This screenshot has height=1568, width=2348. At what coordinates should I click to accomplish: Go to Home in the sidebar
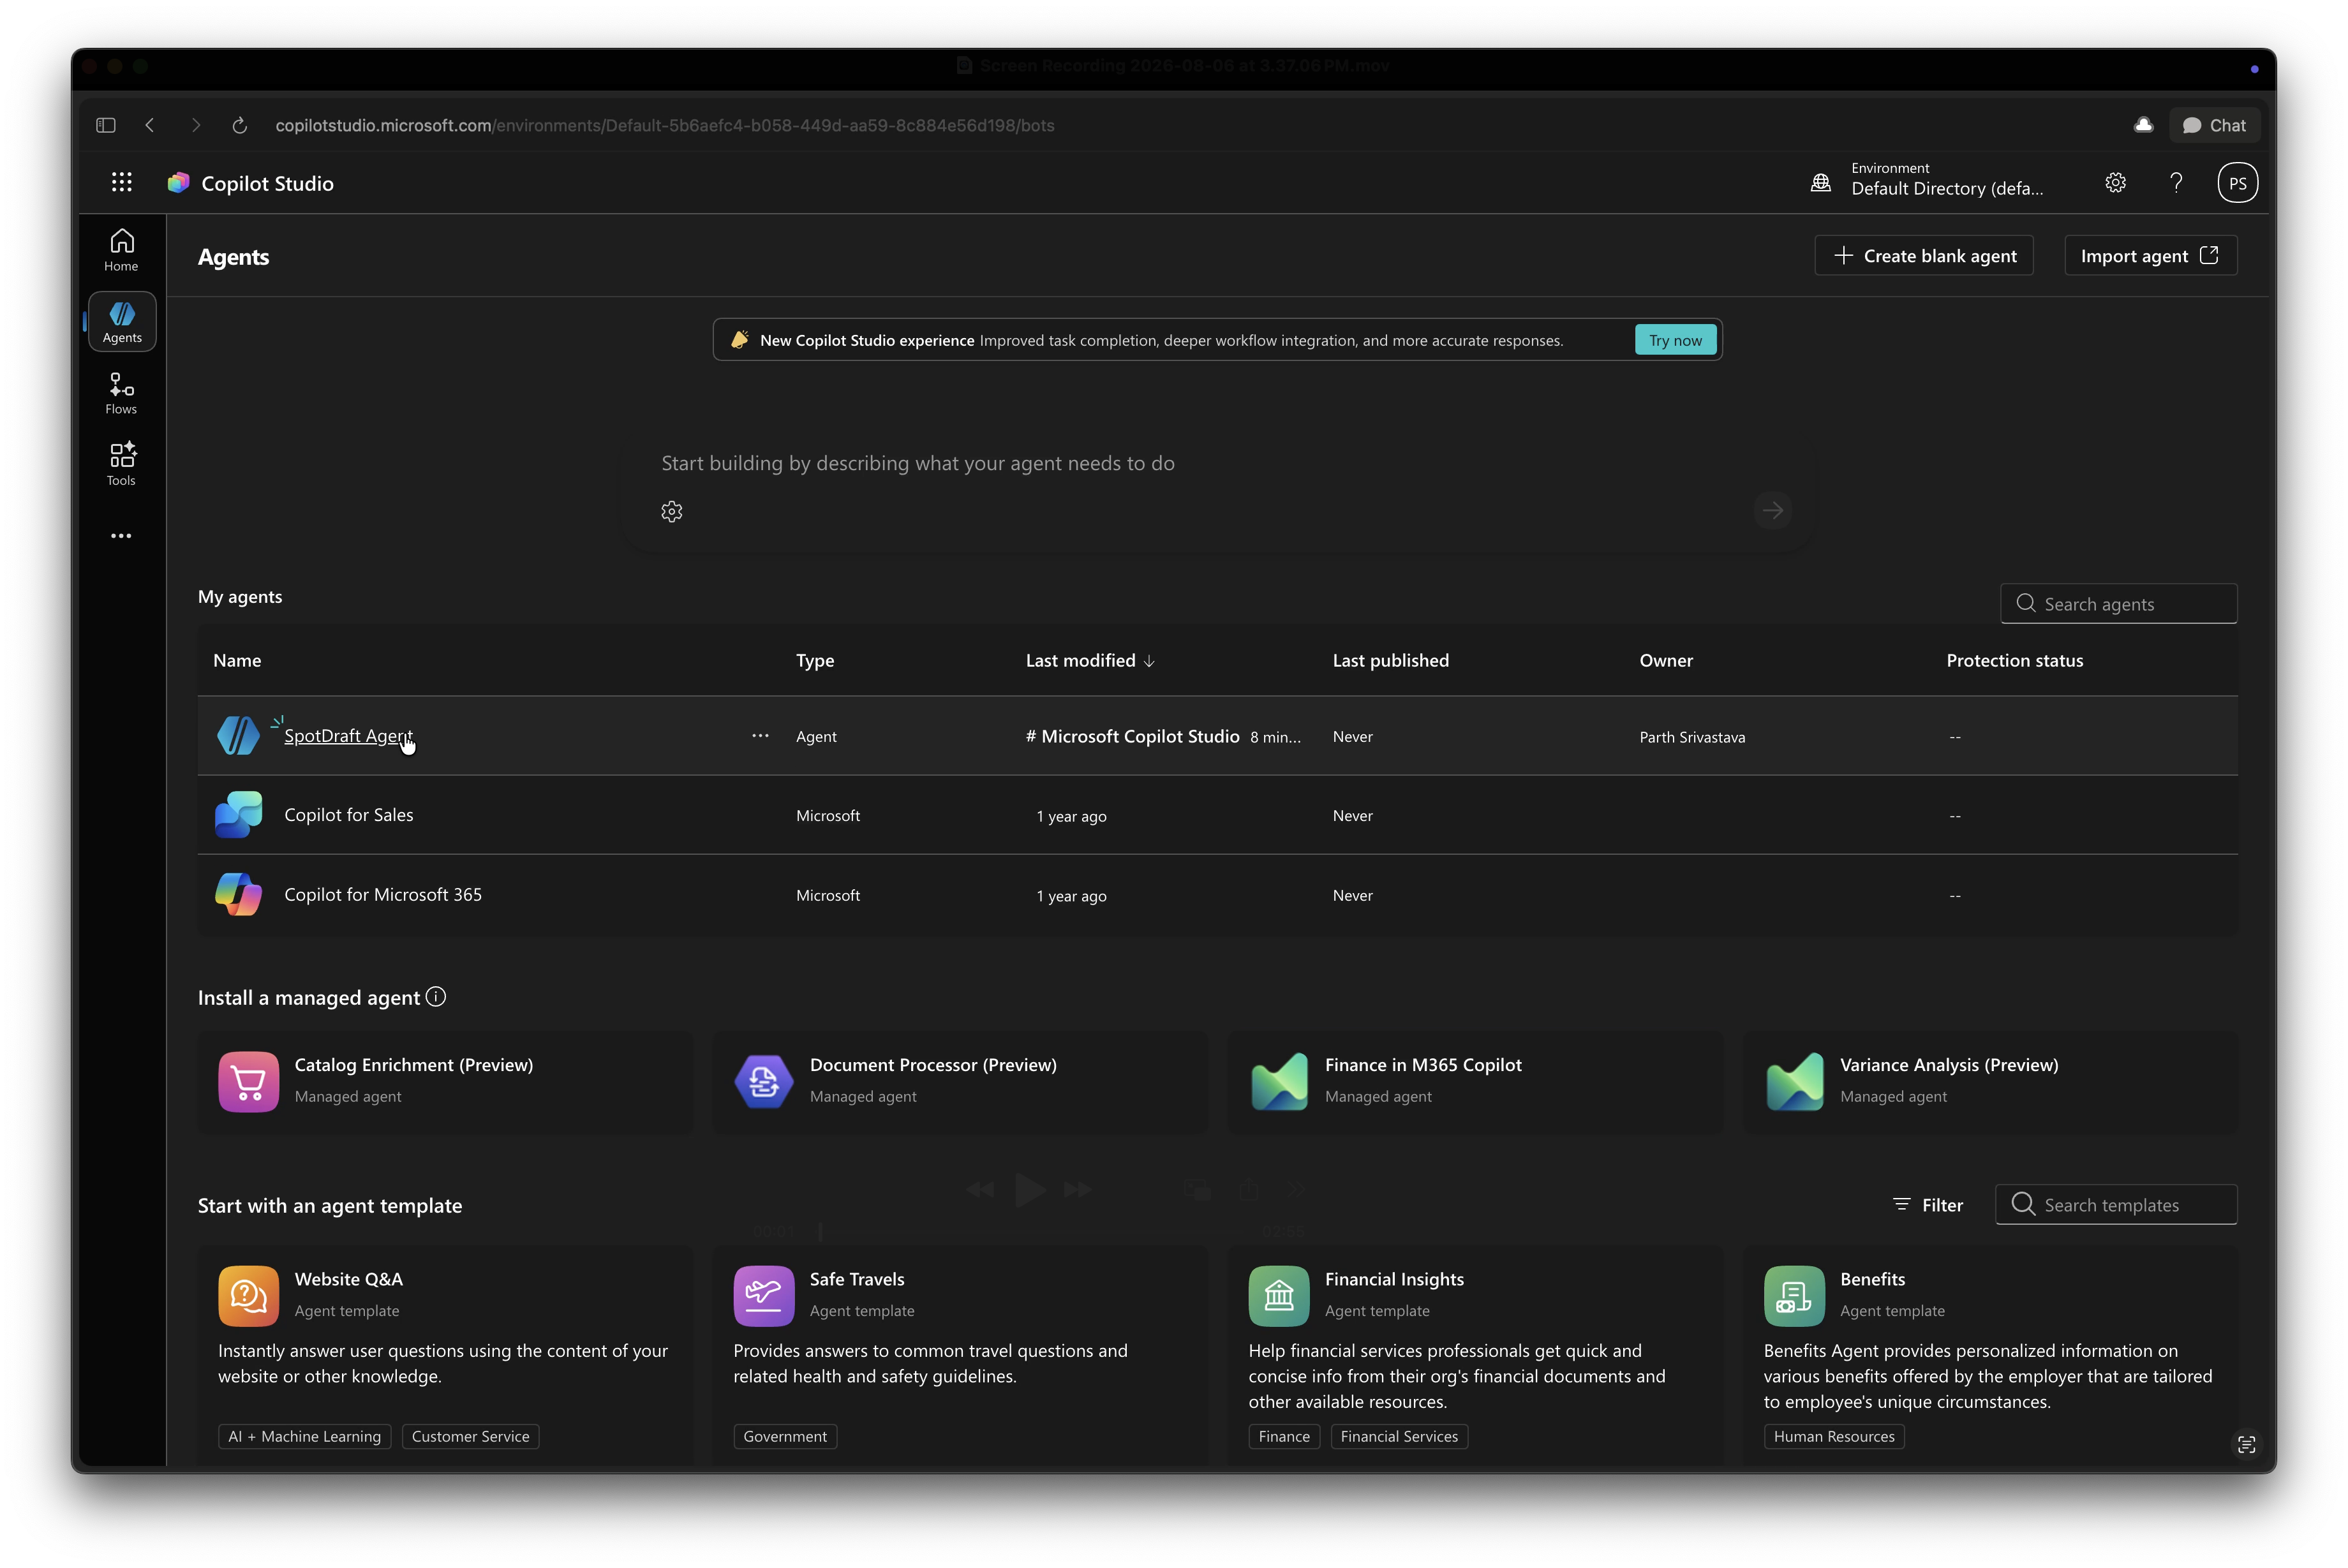tap(122, 250)
